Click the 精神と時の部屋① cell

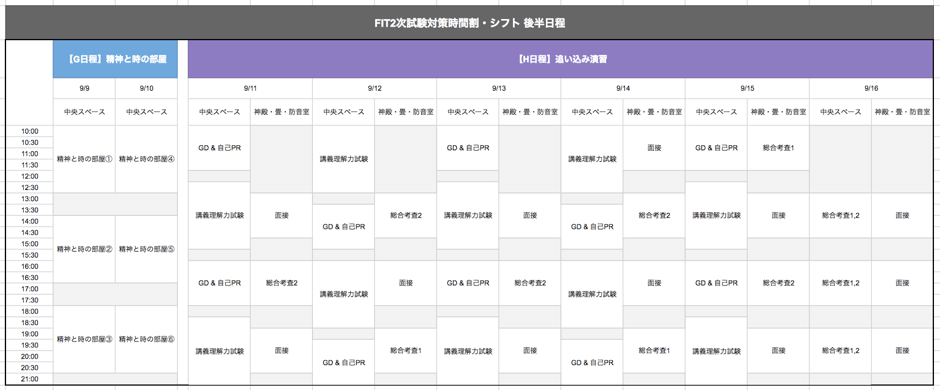84,159
